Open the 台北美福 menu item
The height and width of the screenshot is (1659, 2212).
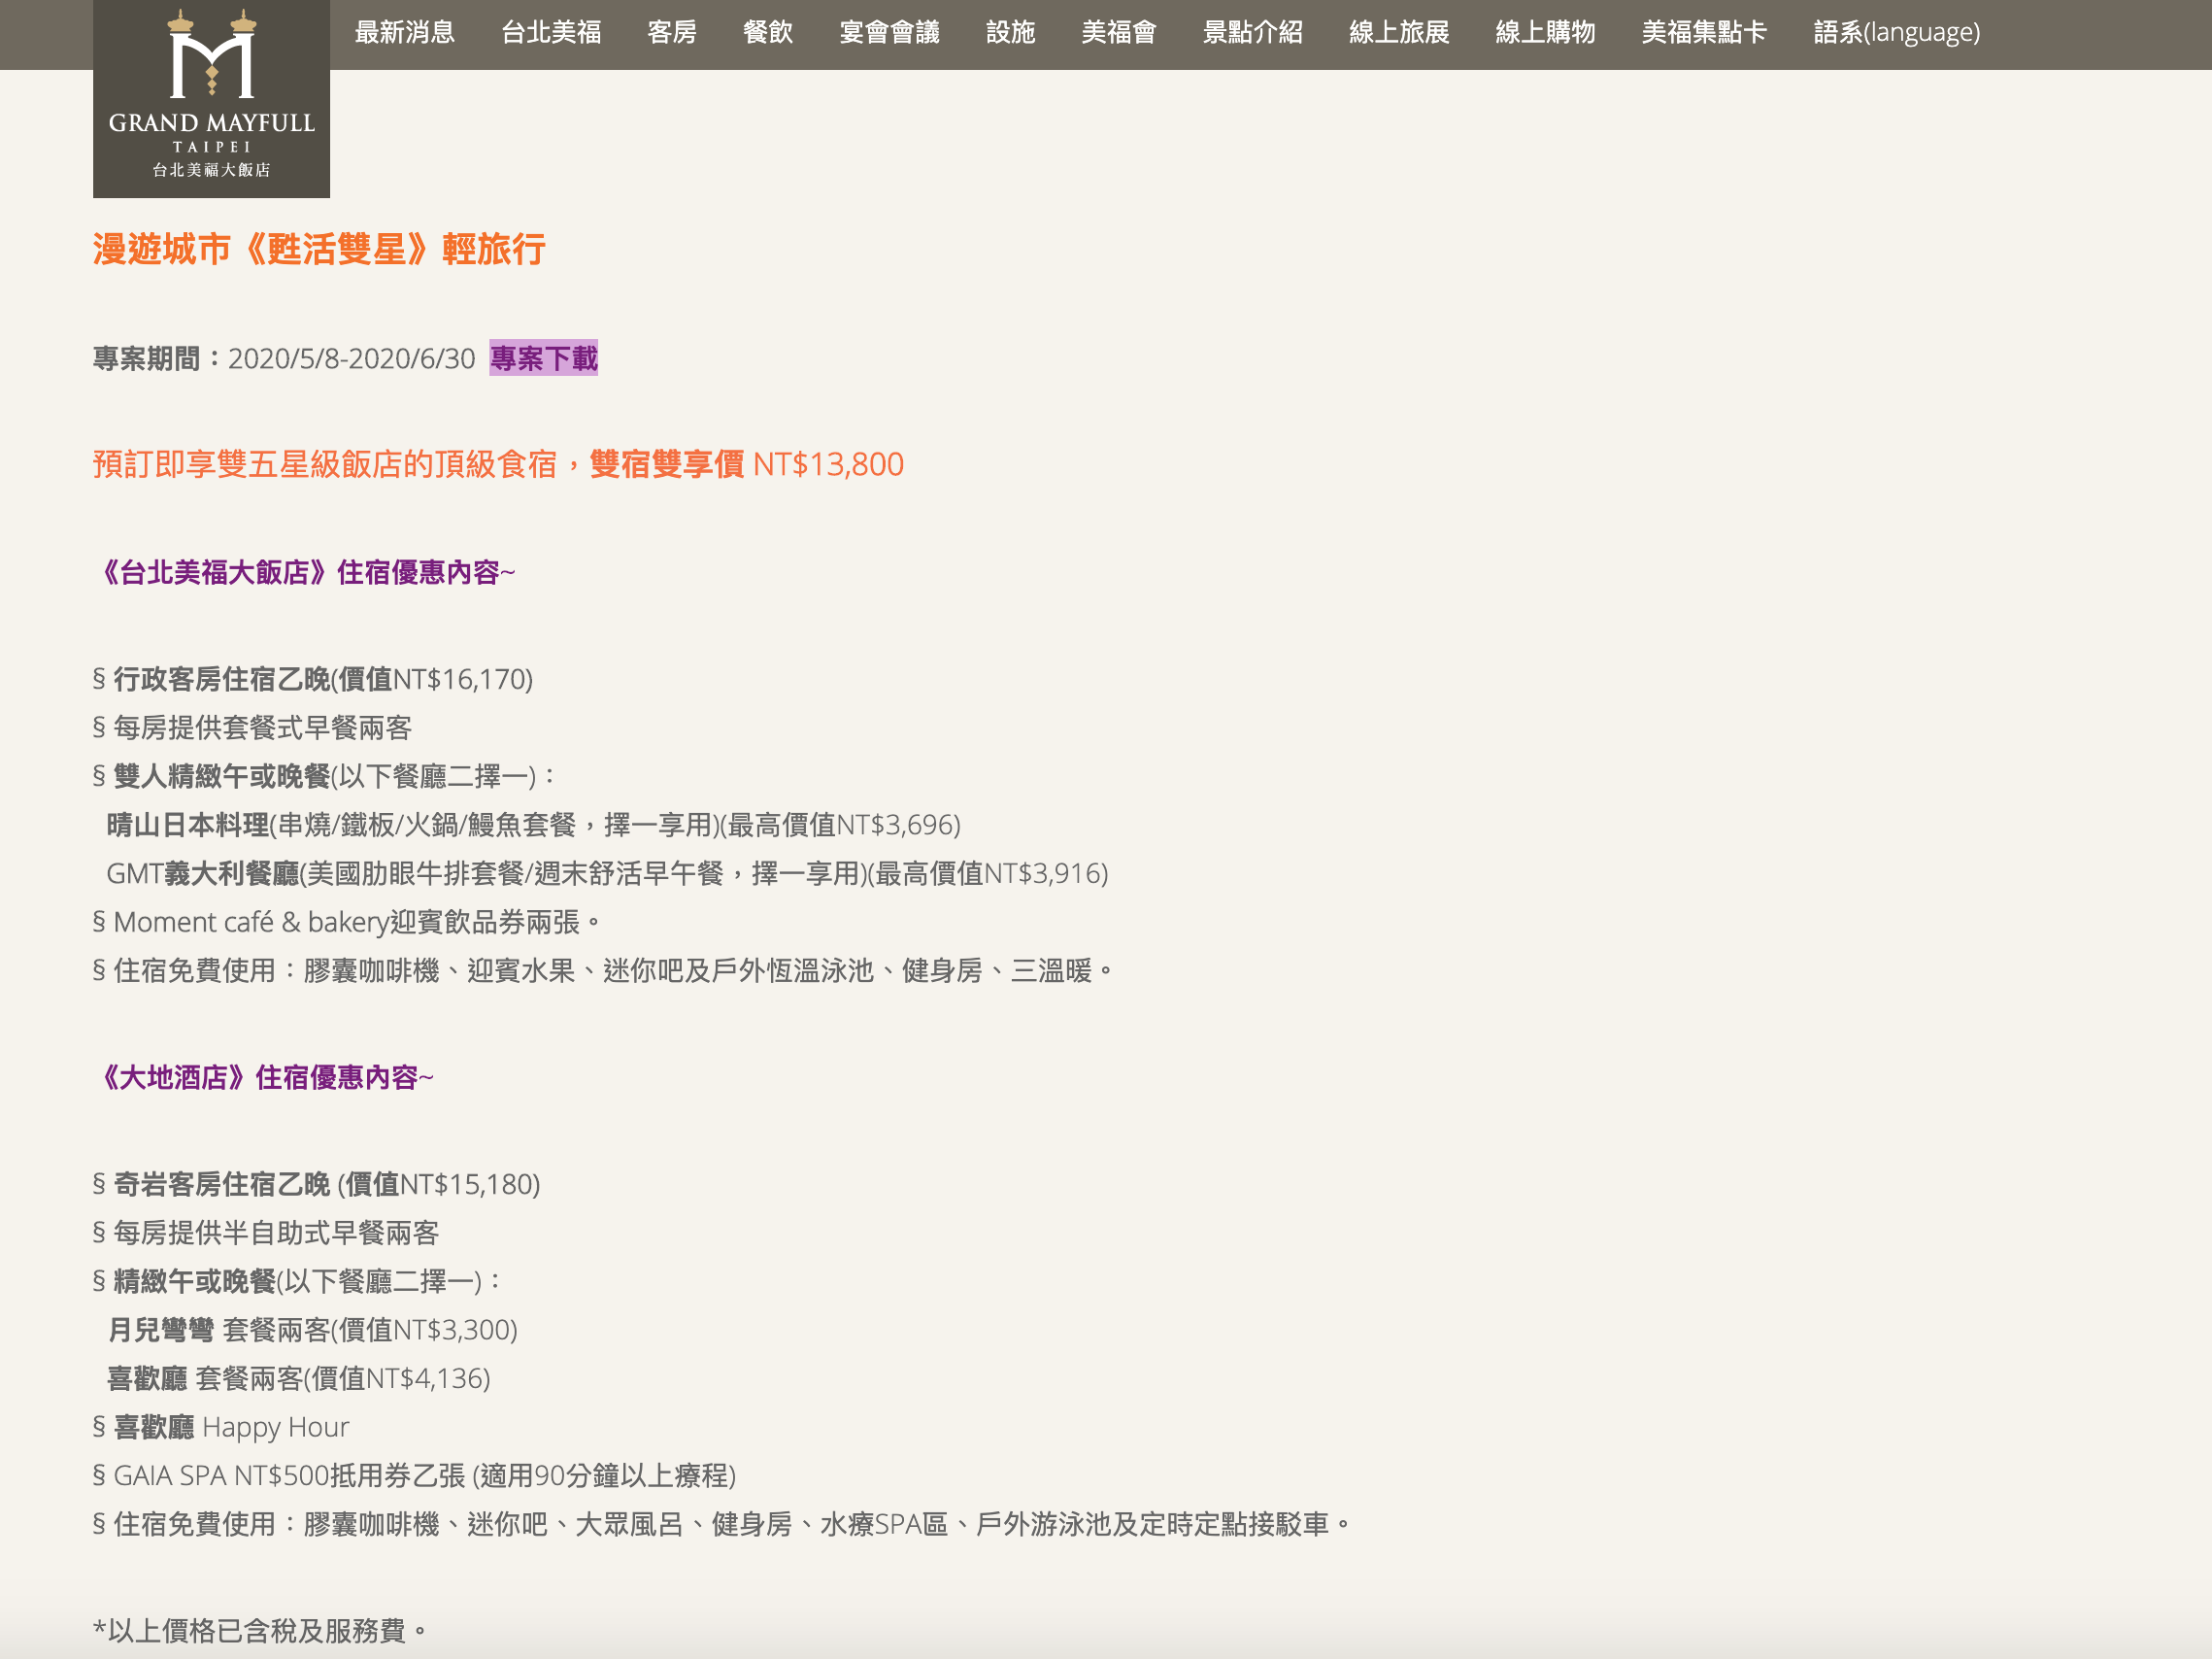tap(551, 33)
